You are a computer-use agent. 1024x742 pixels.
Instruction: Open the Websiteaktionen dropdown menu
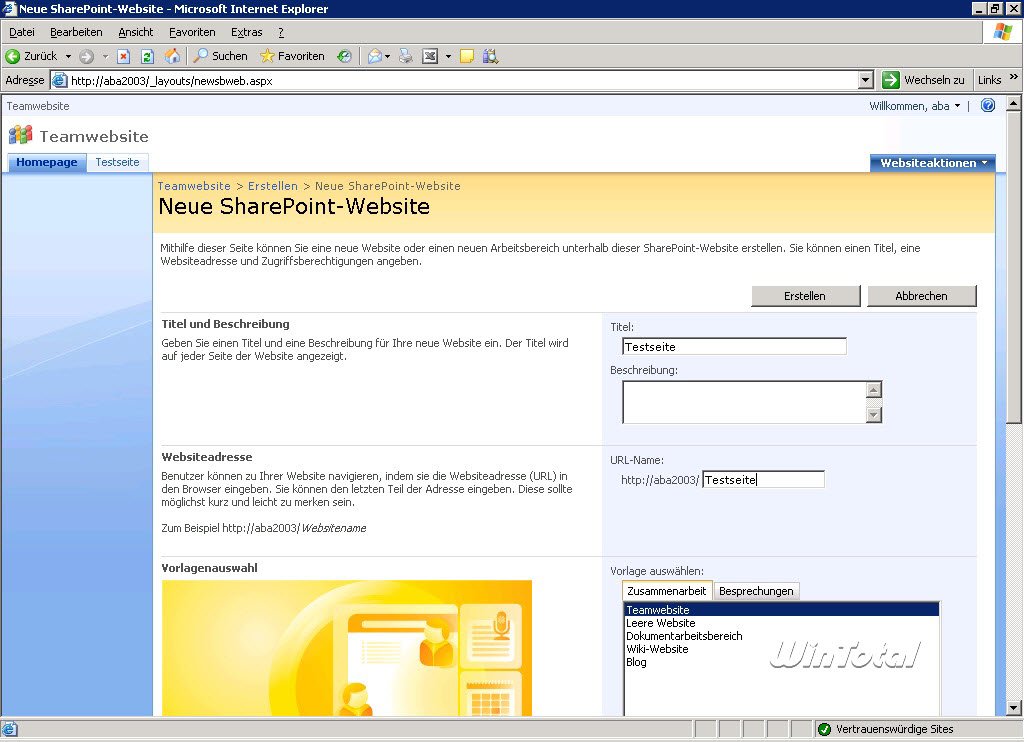pos(933,163)
